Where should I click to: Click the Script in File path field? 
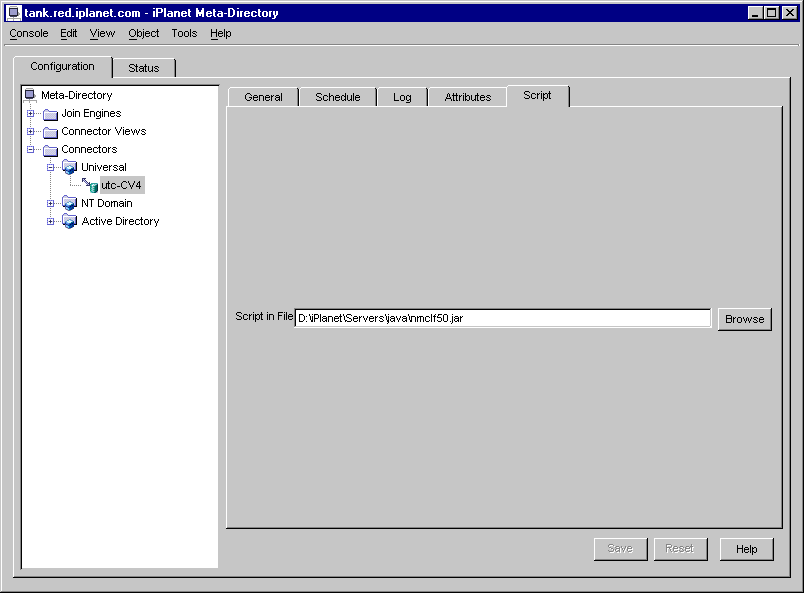[x=503, y=318]
